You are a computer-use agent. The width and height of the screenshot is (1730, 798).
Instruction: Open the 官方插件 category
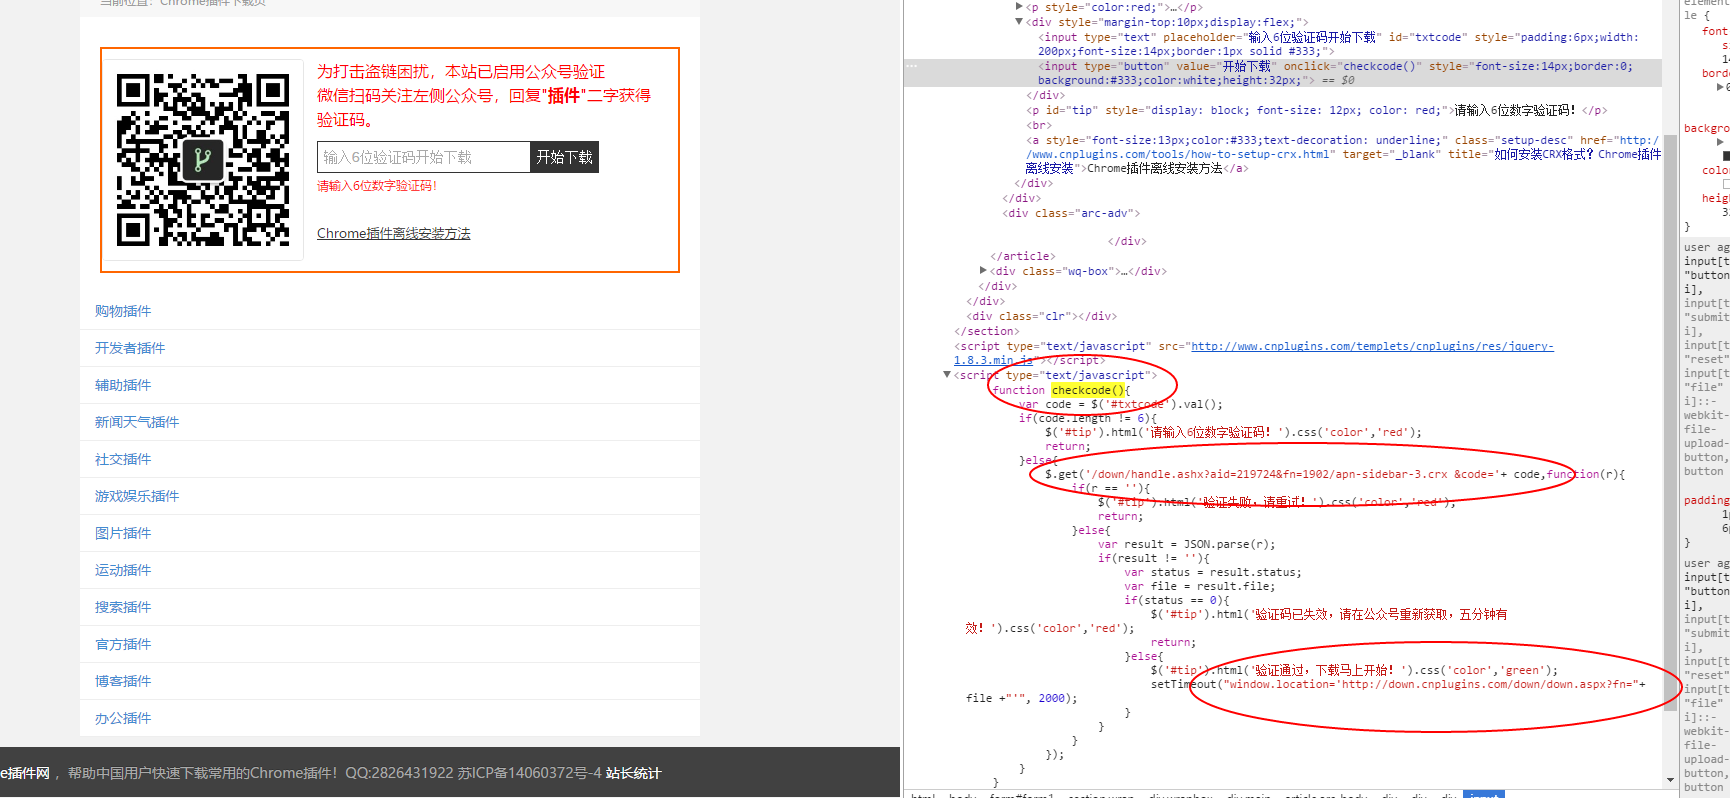[123, 644]
